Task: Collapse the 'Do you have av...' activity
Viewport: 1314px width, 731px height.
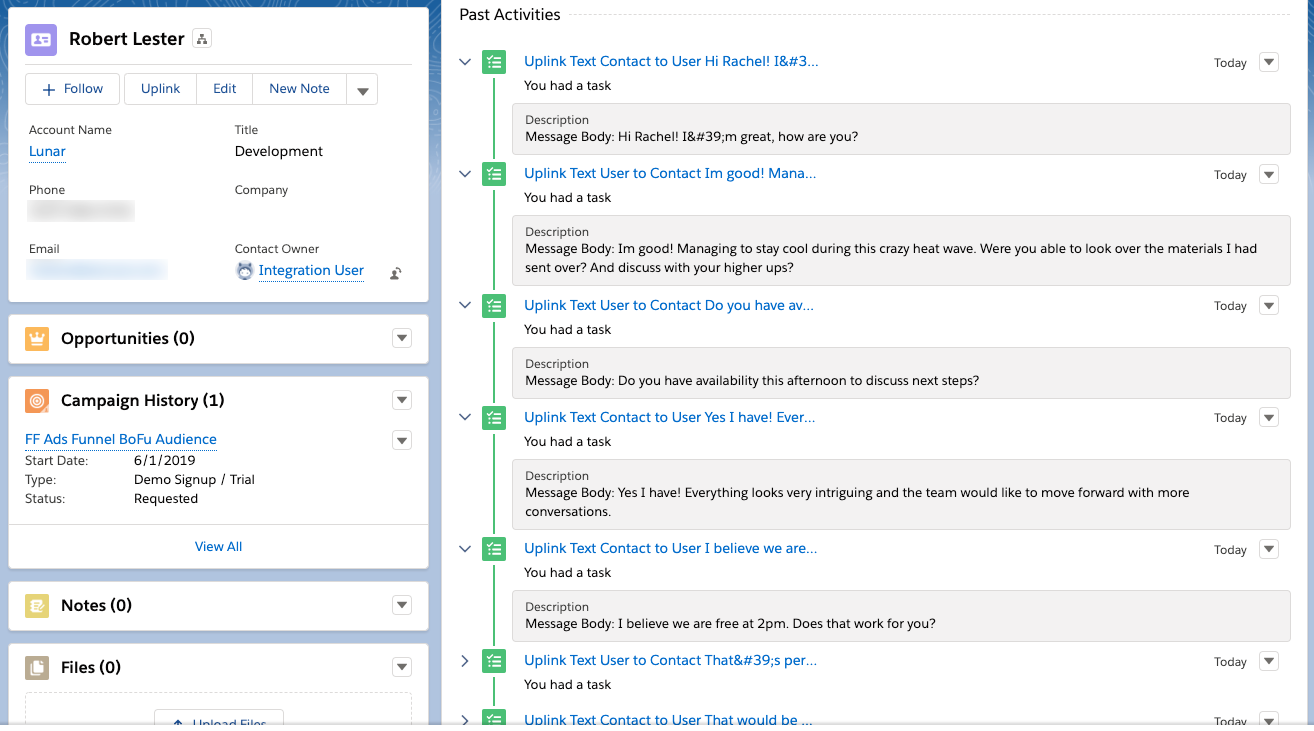Action: [x=465, y=306]
